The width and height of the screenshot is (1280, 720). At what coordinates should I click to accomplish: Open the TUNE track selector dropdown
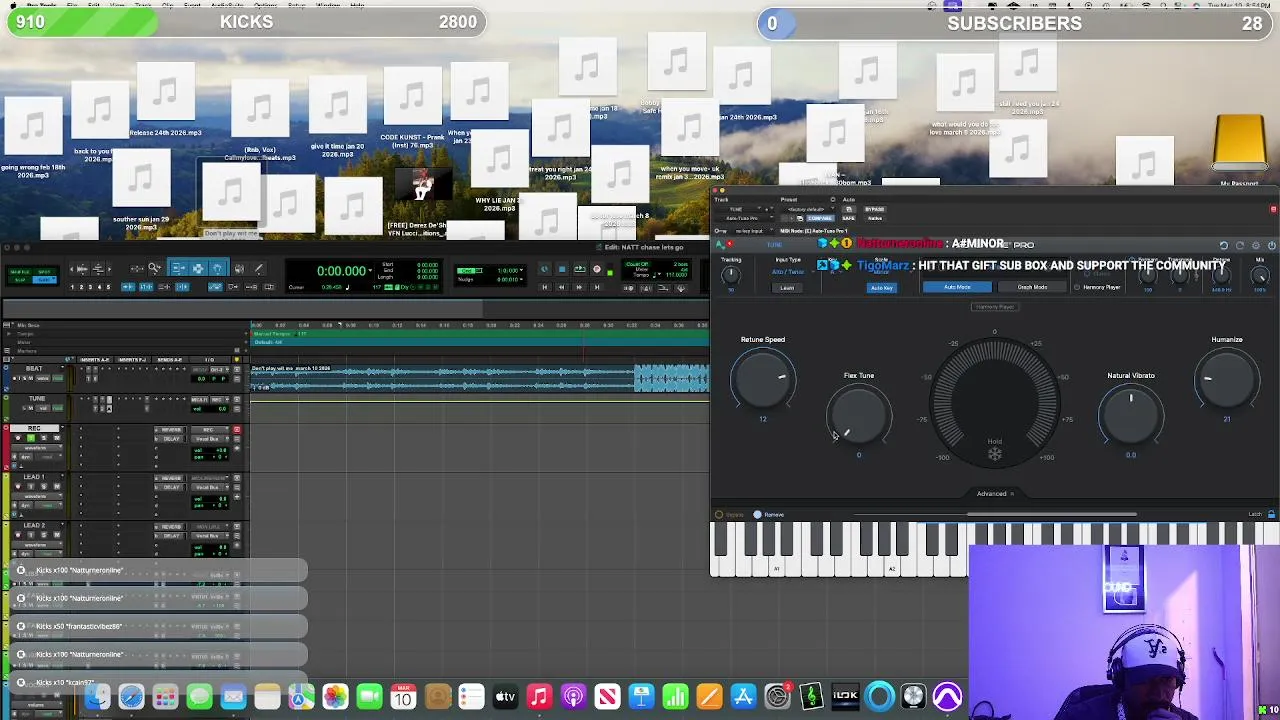[x=736, y=209]
